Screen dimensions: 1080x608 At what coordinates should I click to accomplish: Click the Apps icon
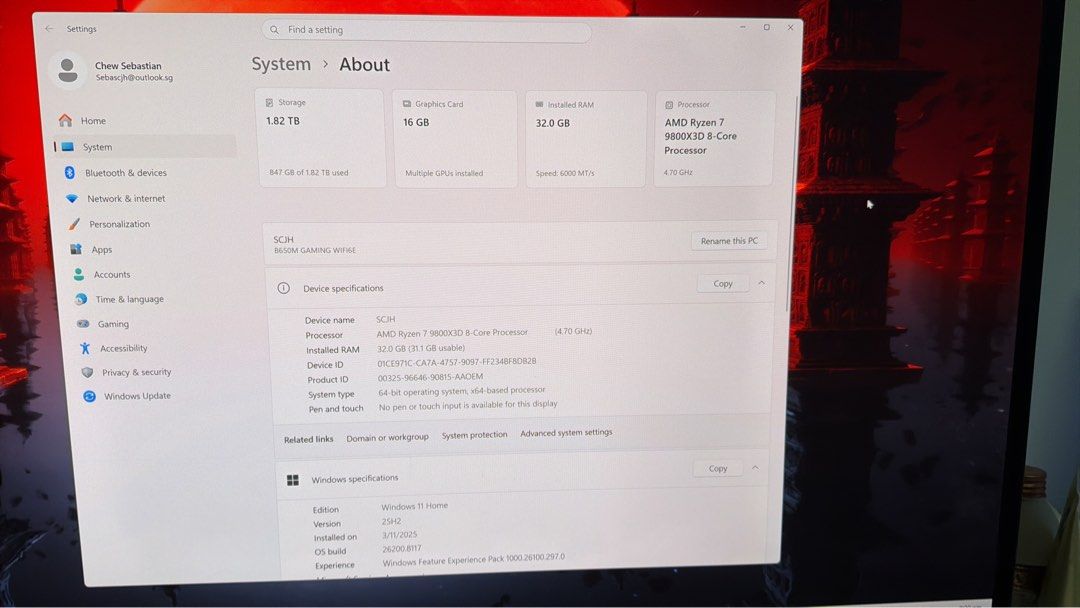point(76,249)
